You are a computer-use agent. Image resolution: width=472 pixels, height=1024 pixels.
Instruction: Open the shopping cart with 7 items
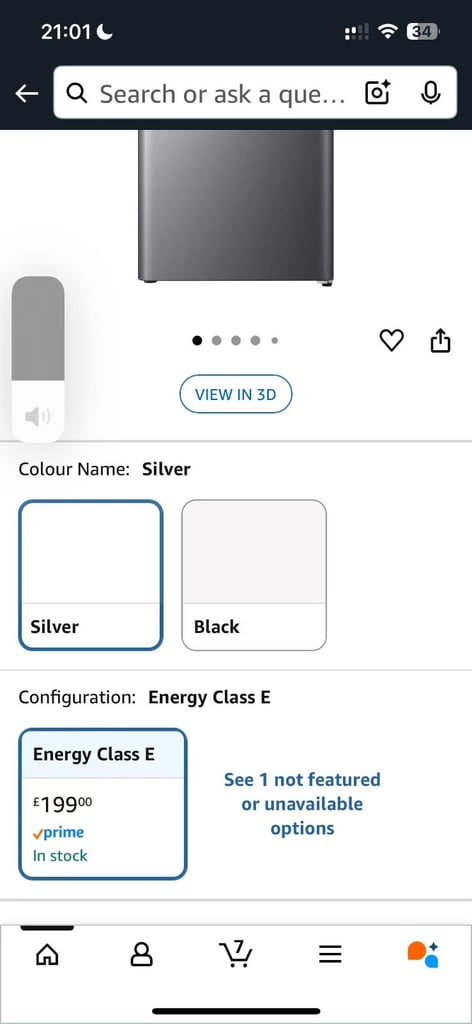[x=236, y=954]
